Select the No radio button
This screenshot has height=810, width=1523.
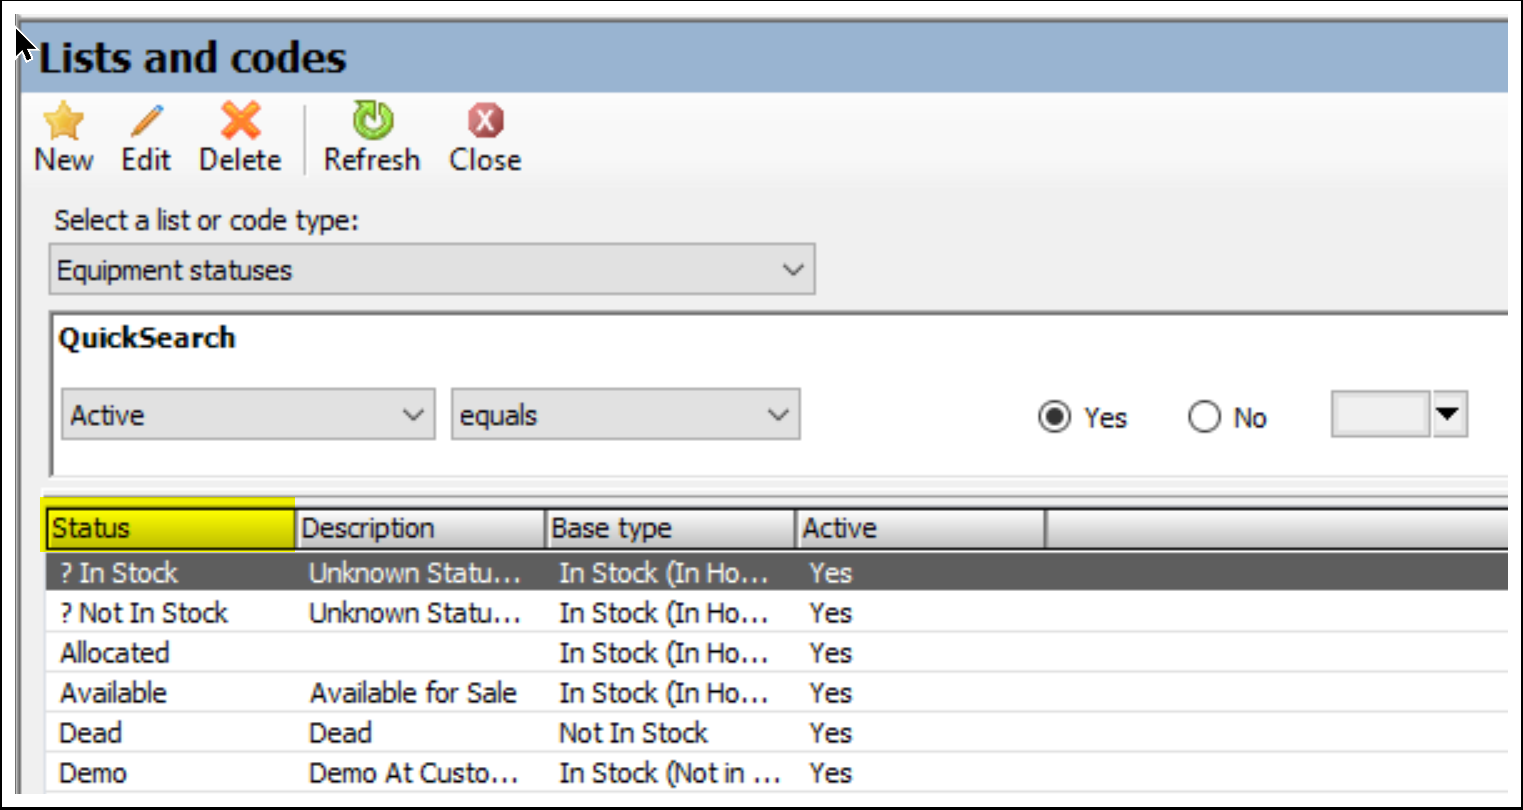(1204, 416)
